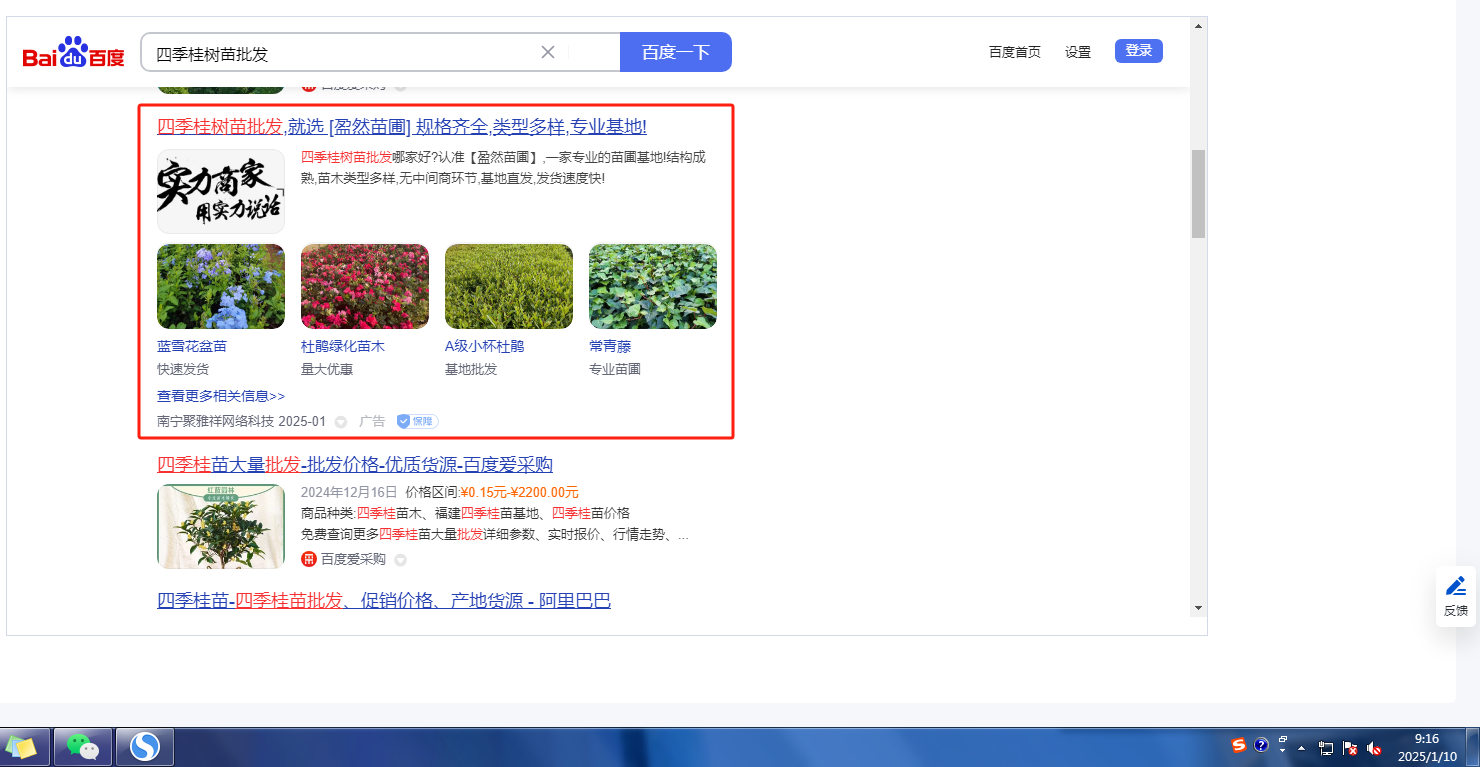Image resolution: width=1480 pixels, height=767 pixels.
Task: Click the page's vertical scrollbar thumb
Action: point(1198,194)
